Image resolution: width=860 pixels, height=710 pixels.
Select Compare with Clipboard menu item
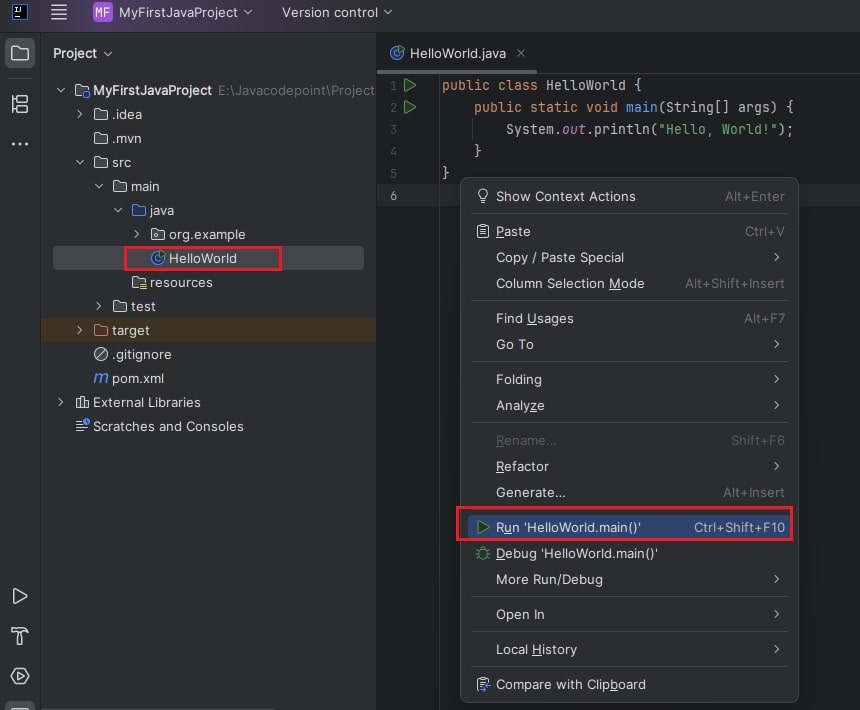629,684
